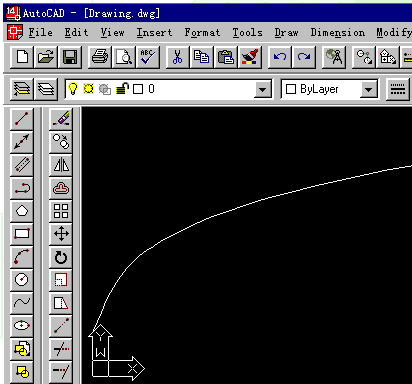Open the Tools menu
This screenshot has width=412, height=384.
247,32
